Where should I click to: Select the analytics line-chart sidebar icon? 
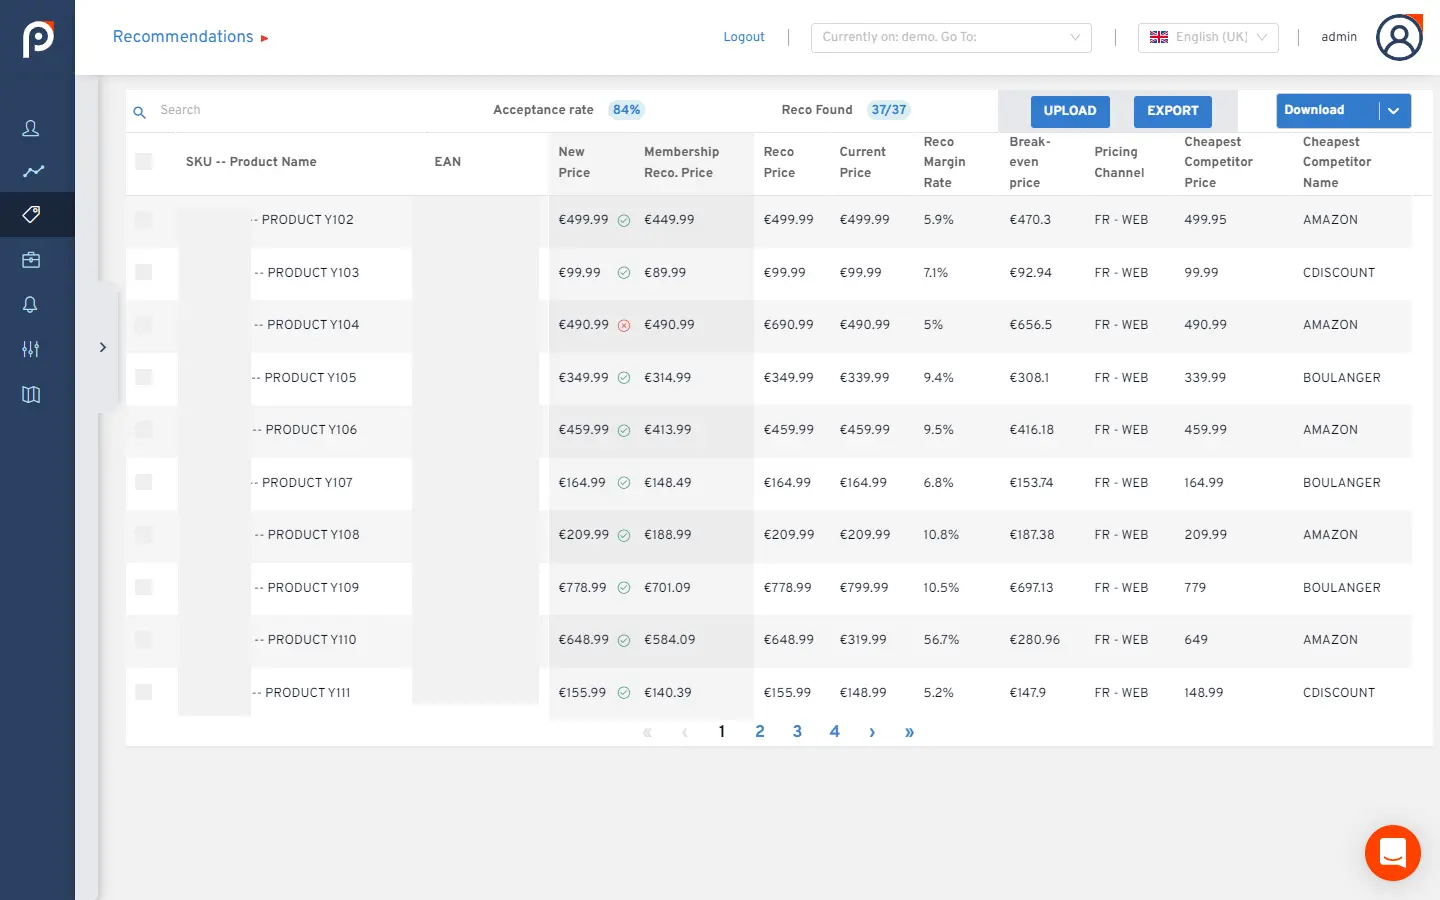click(33, 171)
